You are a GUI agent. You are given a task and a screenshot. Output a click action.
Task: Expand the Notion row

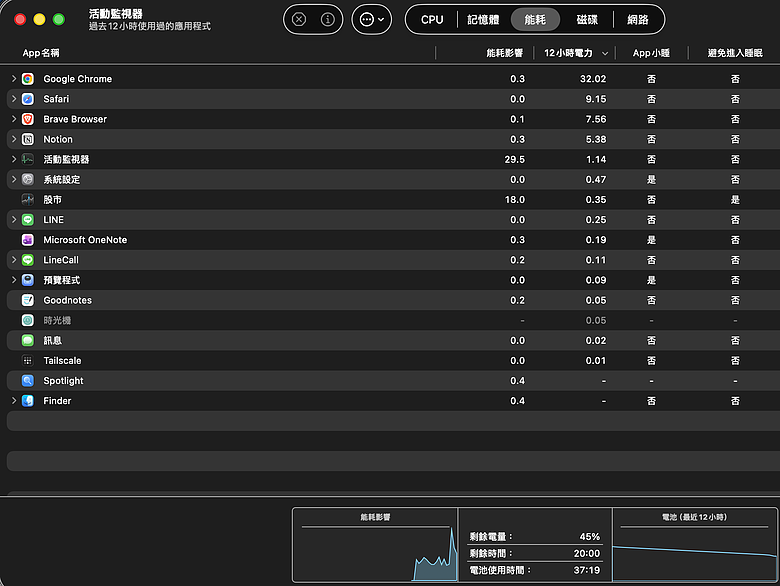point(14,139)
